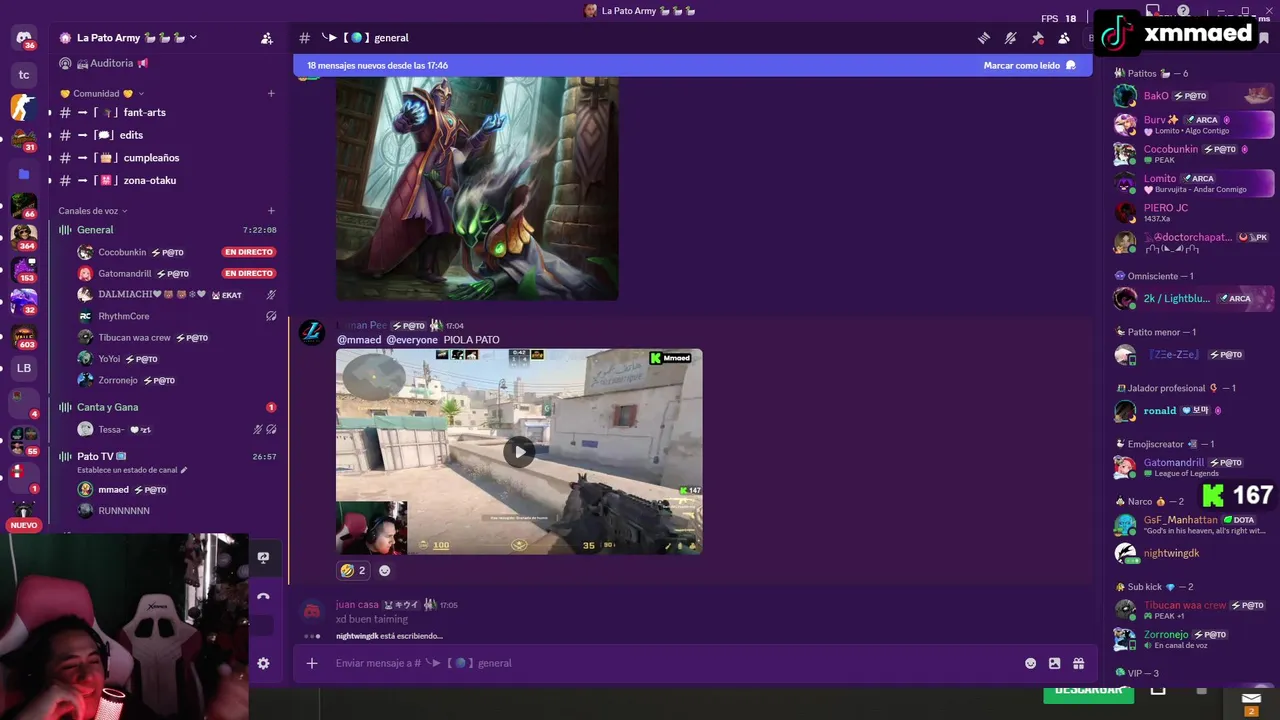Click the new messages banner text

[x=377, y=66]
